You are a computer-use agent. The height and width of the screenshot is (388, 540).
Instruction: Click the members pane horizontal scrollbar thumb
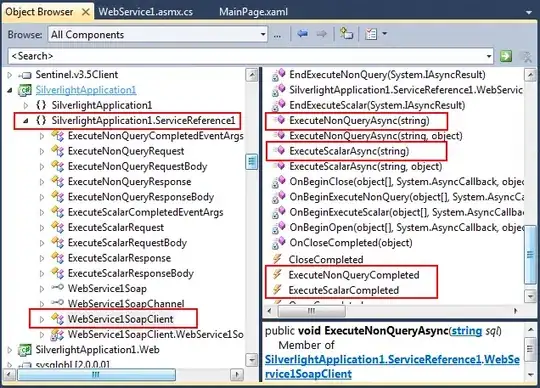point(311,311)
